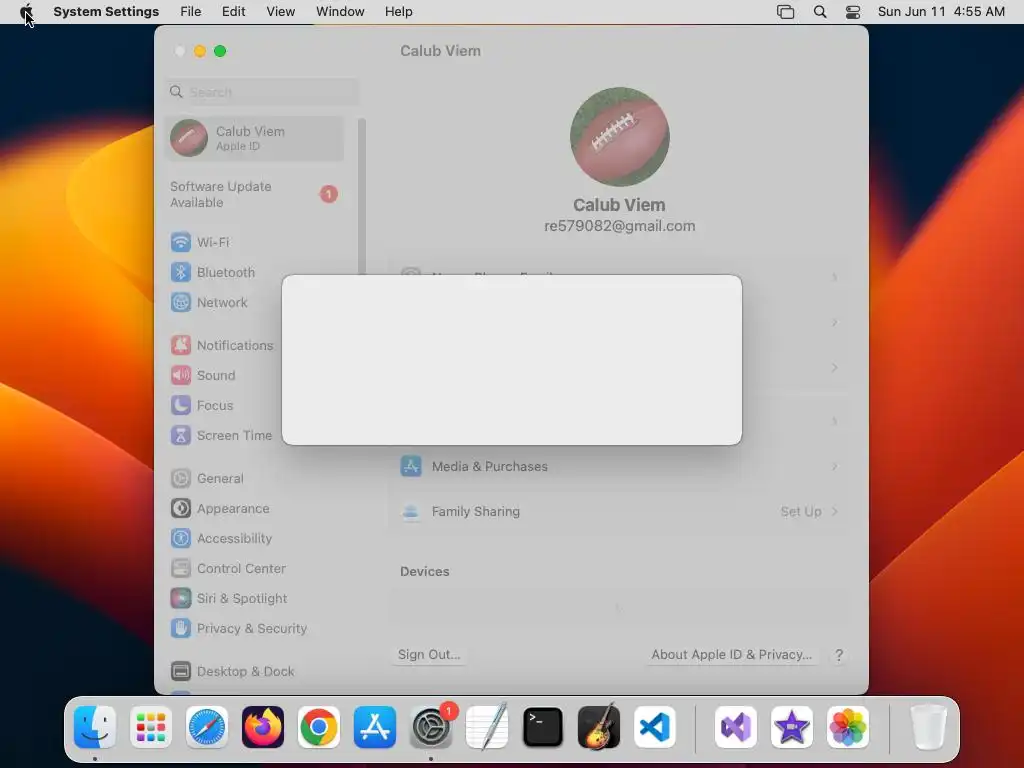Viewport: 1024px width, 768px height.
Task: Open Family Sharing row
Action: pos(619,512)
